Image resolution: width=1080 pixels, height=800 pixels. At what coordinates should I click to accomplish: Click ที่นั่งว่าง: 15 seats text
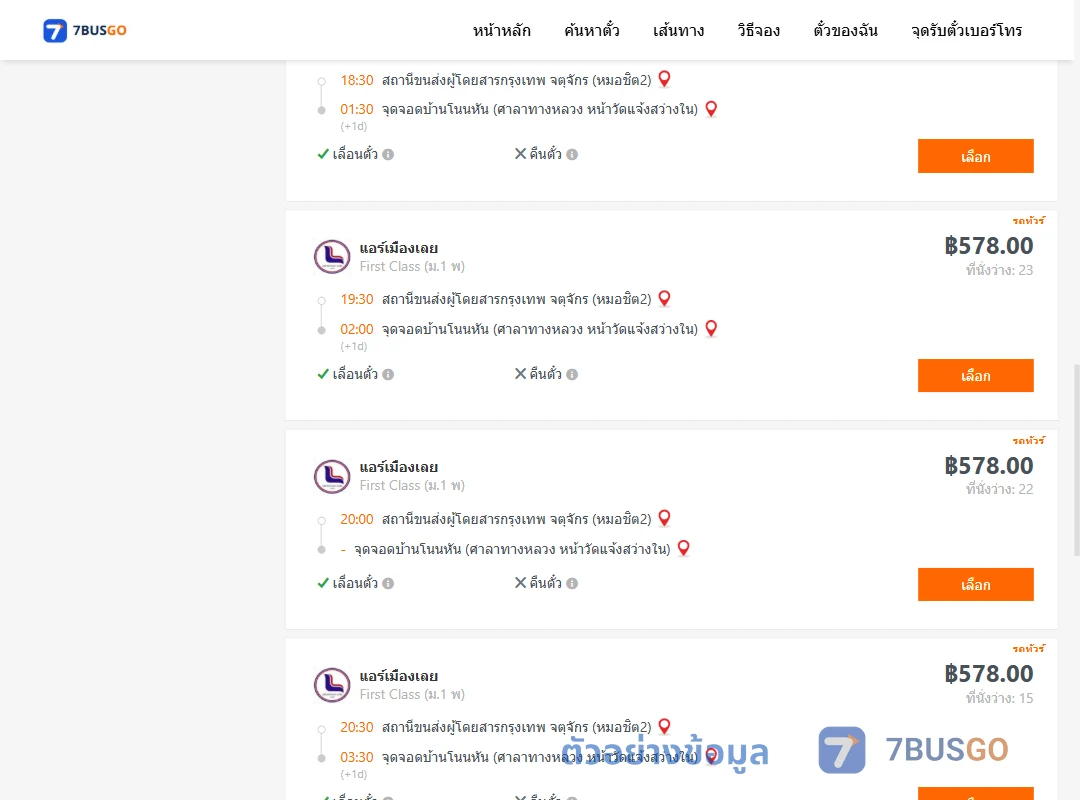999,698
